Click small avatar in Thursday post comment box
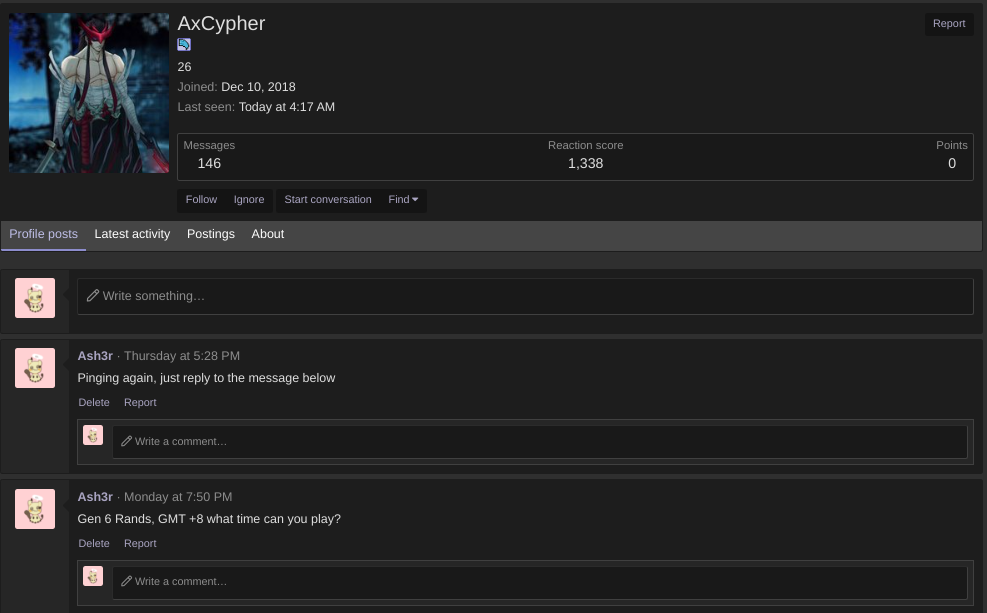Screen dimensions: 987x613 click(x=93, y=435)
